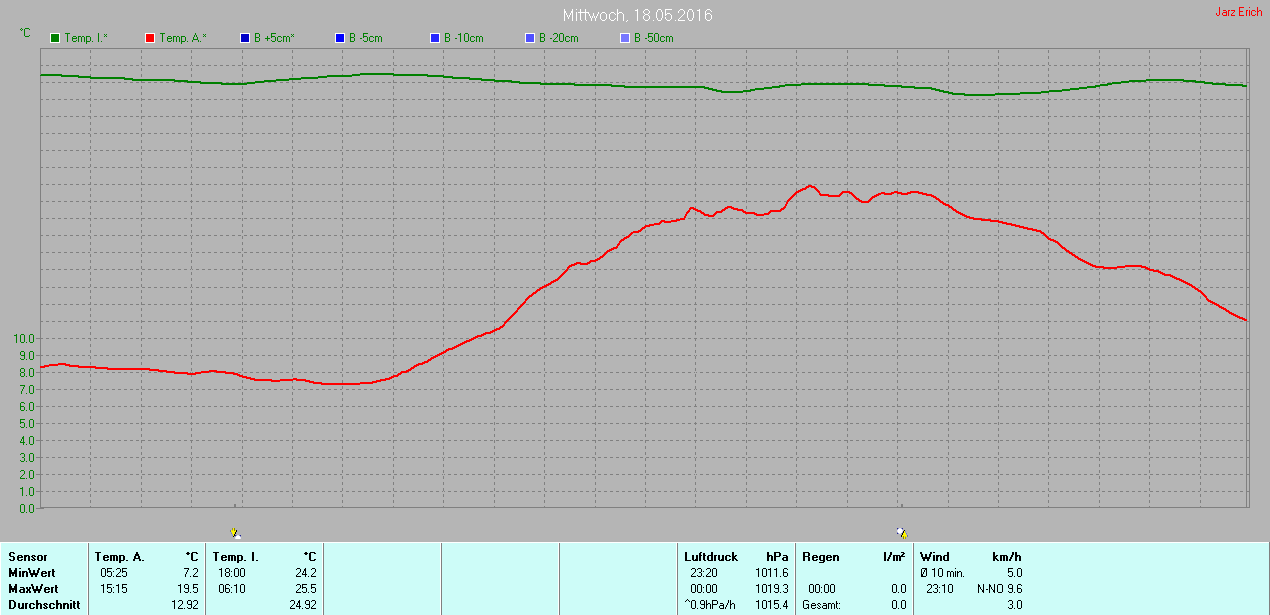Click the Temp. A. minimum value '7.2'
The image size is (1270, 615).
(190, 573)
